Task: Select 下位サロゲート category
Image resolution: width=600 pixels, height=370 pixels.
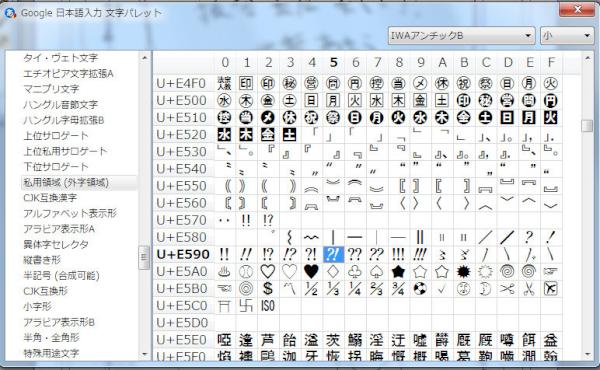Action: (x=56, y=167)
